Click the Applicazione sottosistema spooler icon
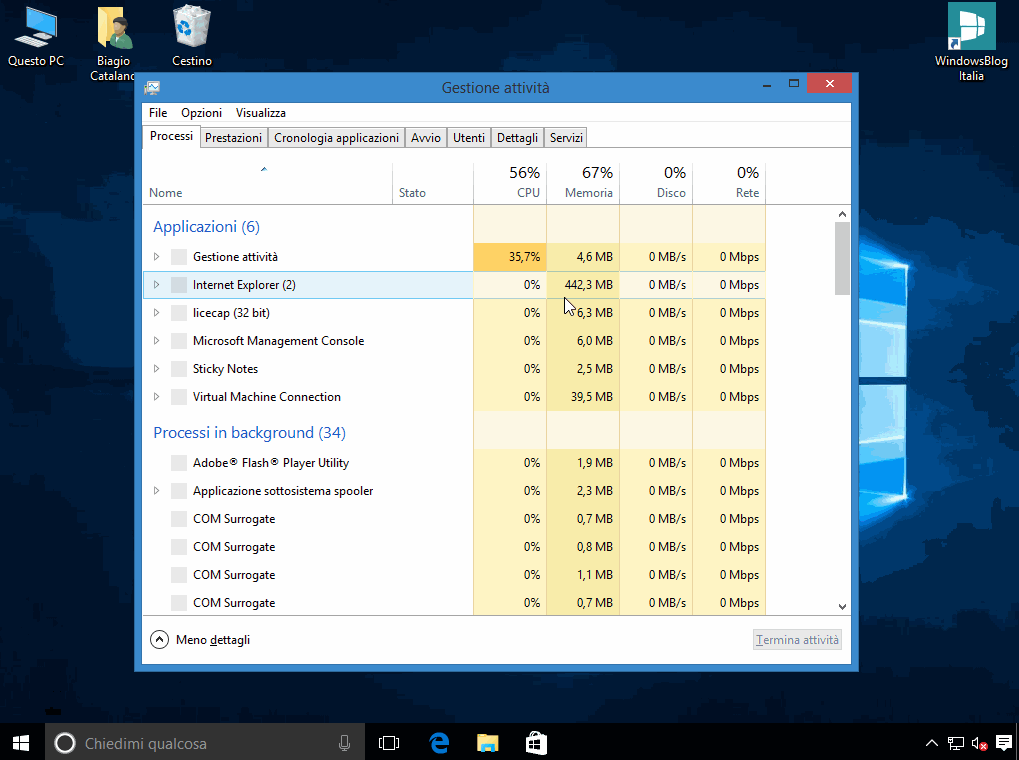 coord(179,491)
